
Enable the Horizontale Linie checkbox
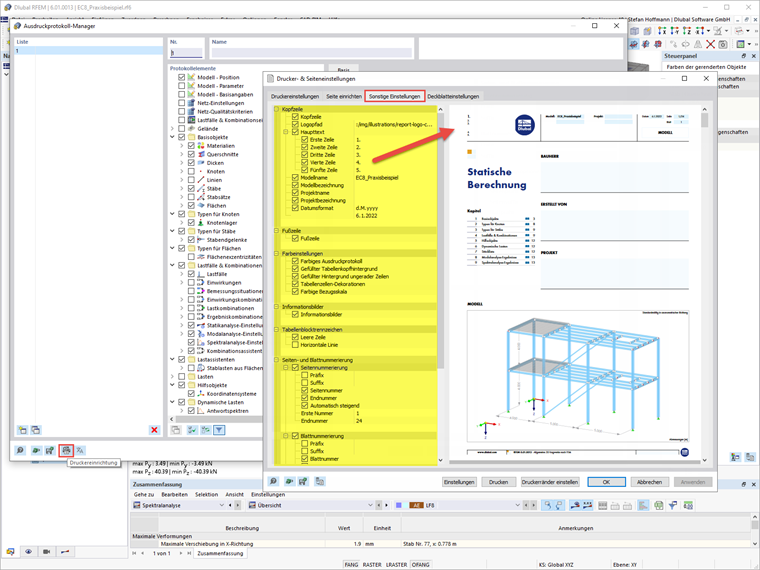(295, 345)
